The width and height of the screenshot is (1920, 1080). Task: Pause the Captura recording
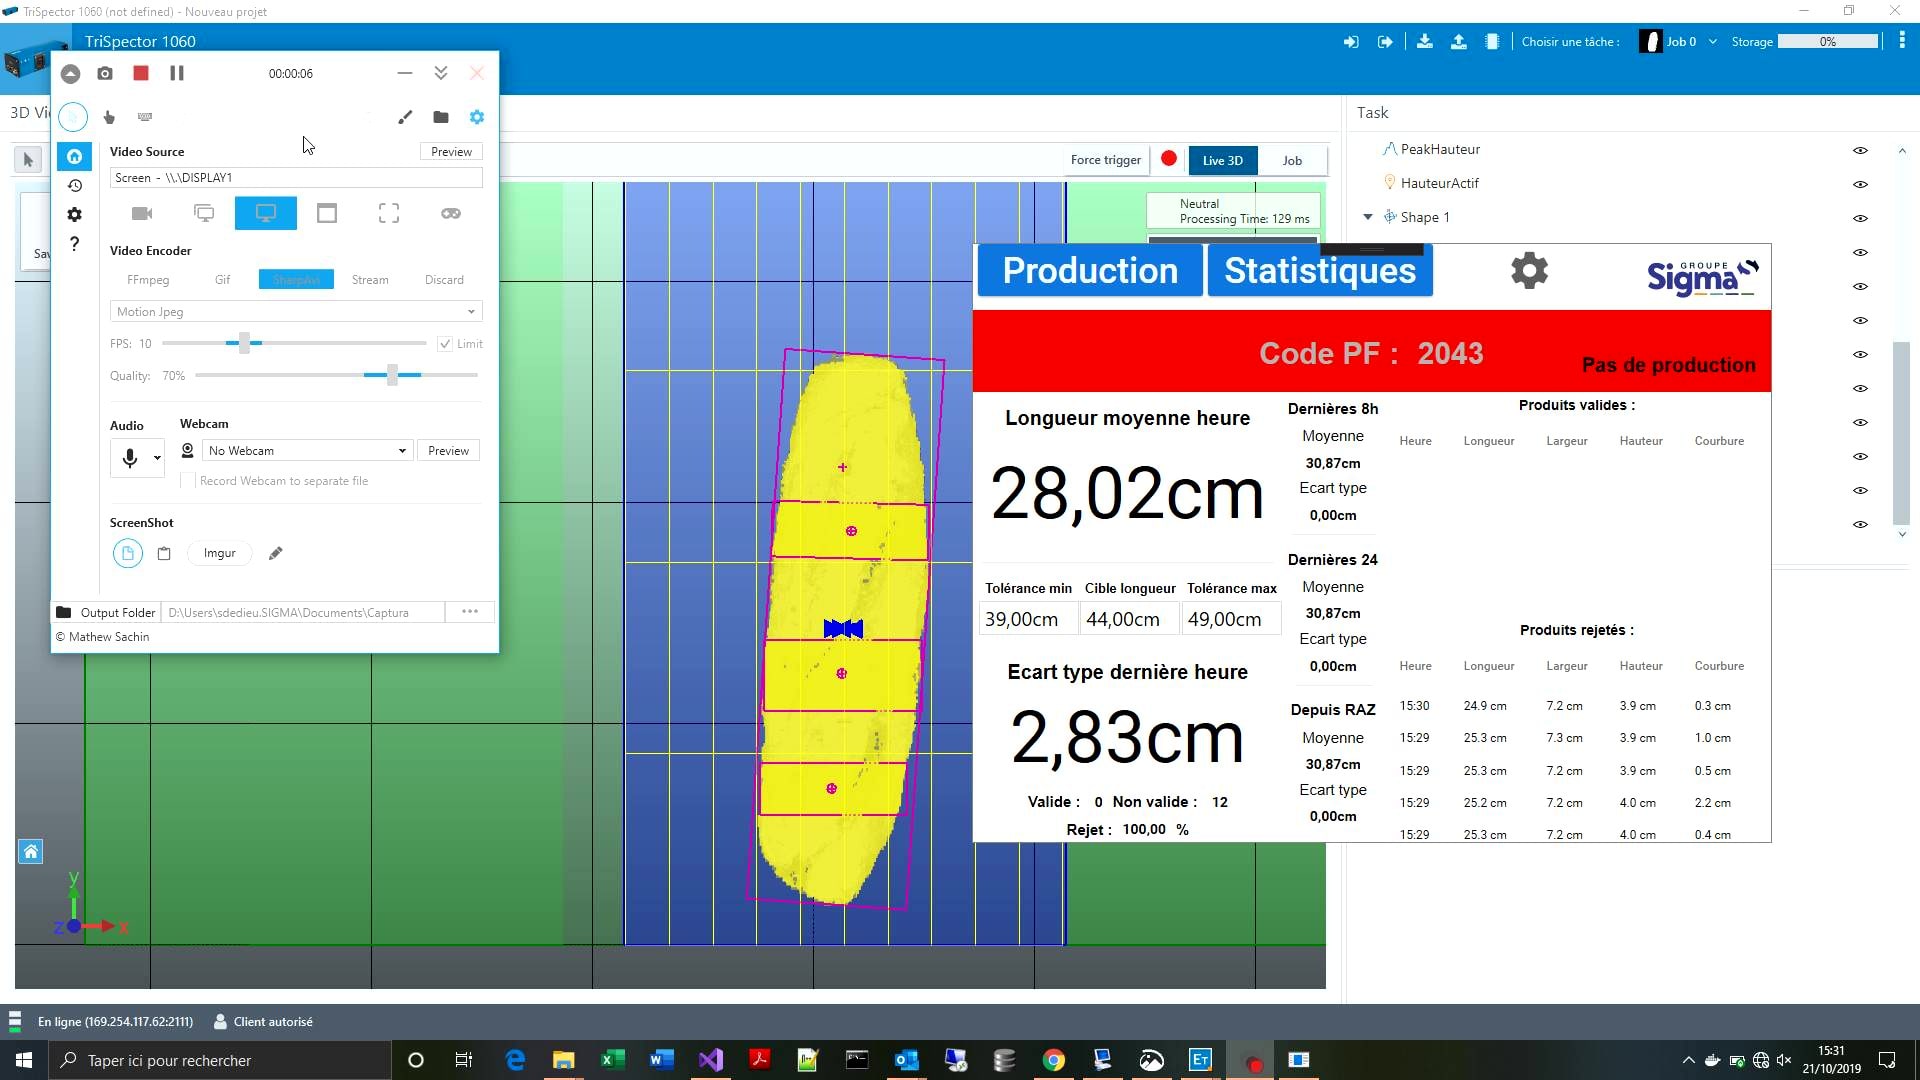[x=177, y=73]
